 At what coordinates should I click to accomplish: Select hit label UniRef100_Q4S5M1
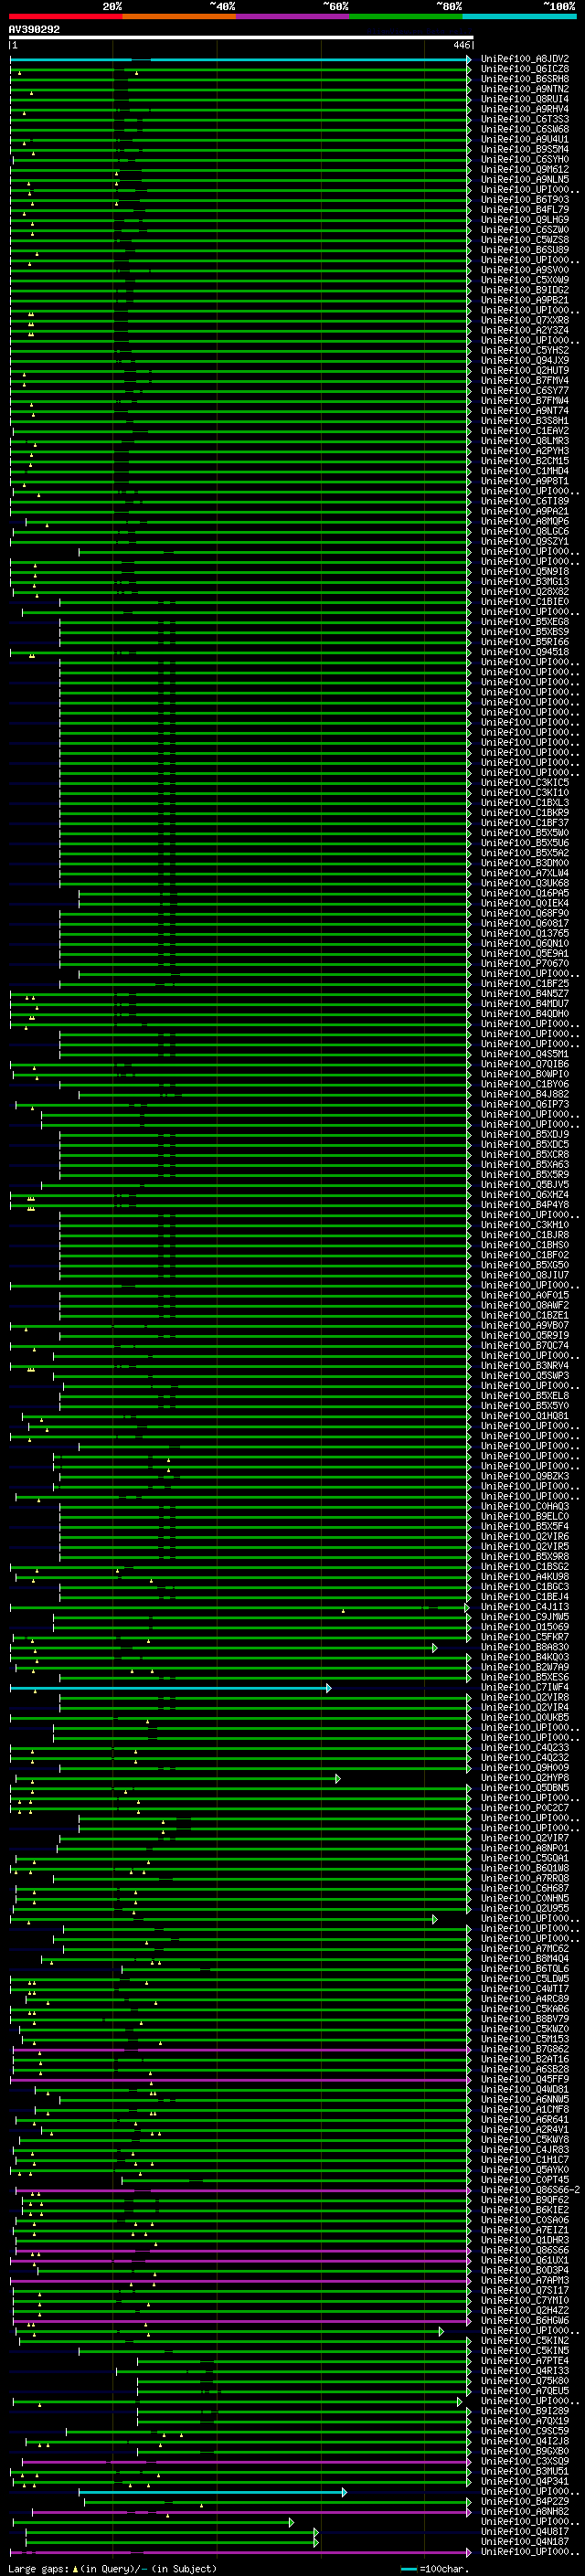click(x=524, y=1054)
